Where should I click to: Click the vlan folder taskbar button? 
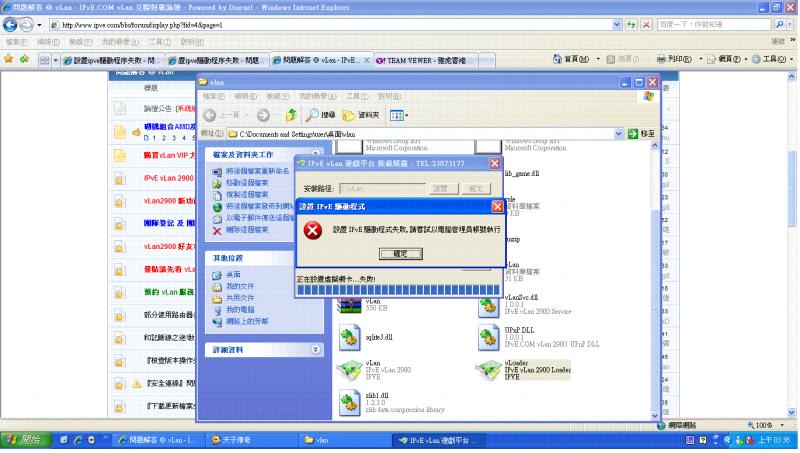click(x=344, y=440)
